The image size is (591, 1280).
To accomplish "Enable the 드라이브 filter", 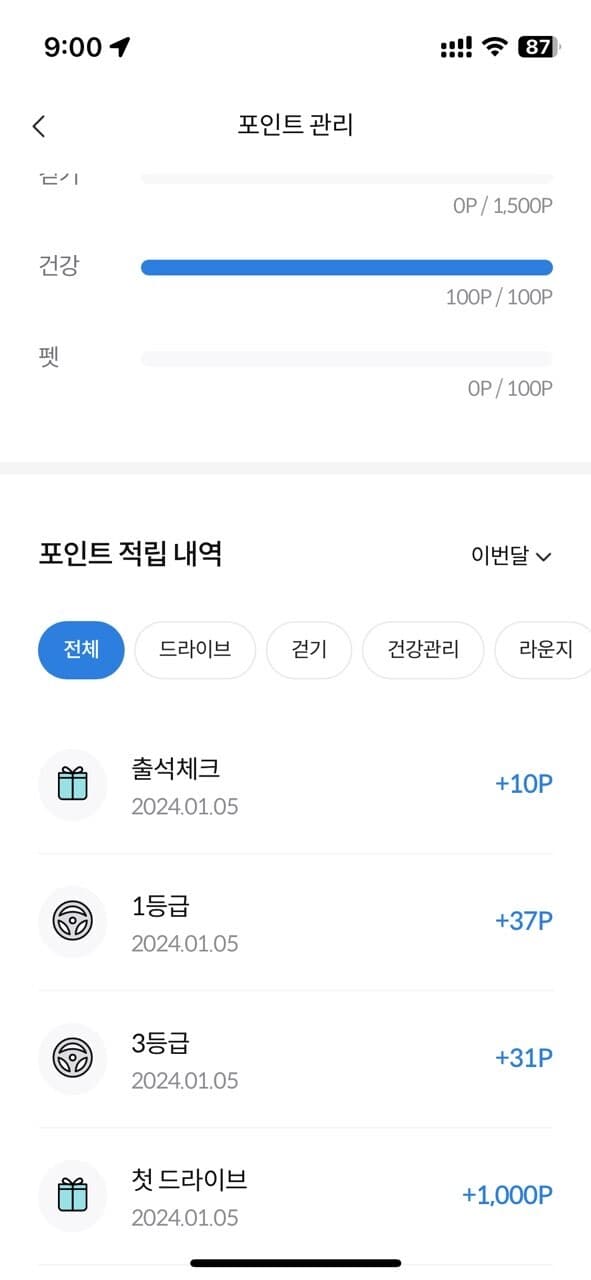I will (194, 650).
